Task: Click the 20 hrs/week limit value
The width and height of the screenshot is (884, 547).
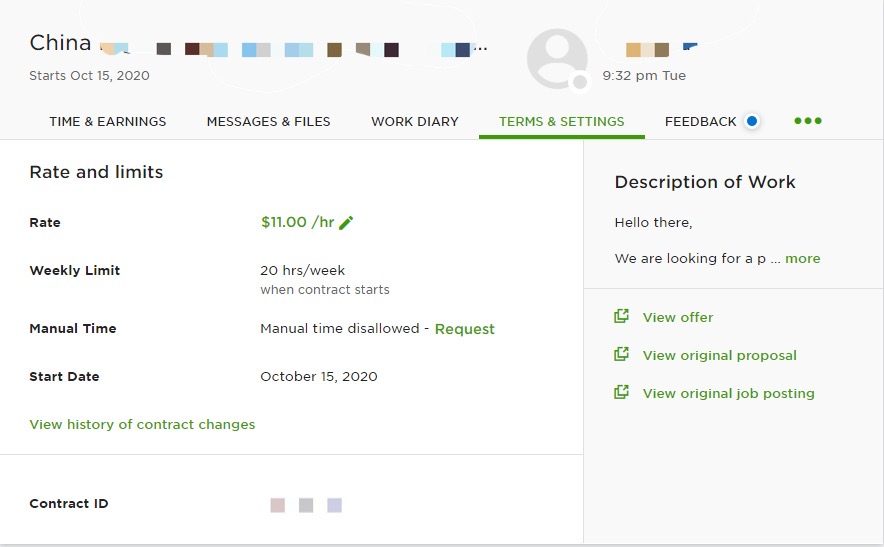Action: click(303, 270)
